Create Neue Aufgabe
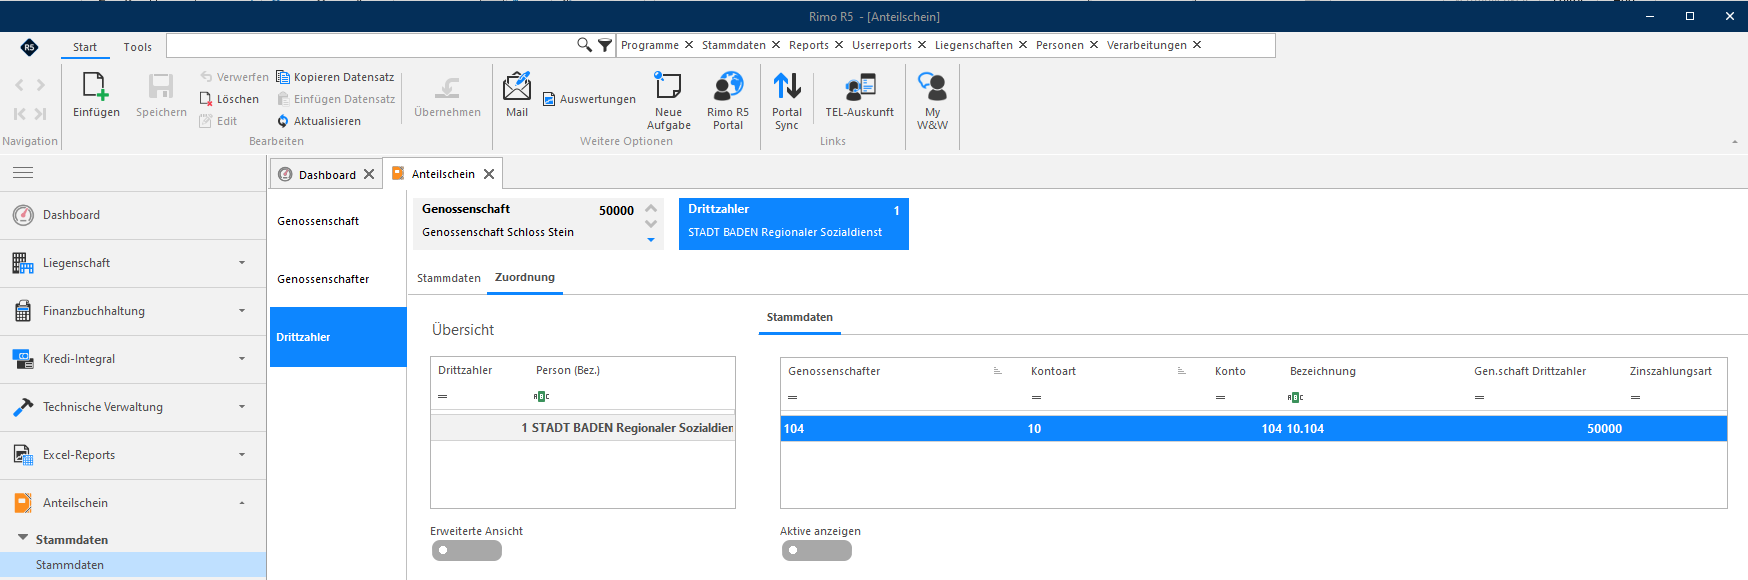This screenshot has width=1748, height=580. 668,101
